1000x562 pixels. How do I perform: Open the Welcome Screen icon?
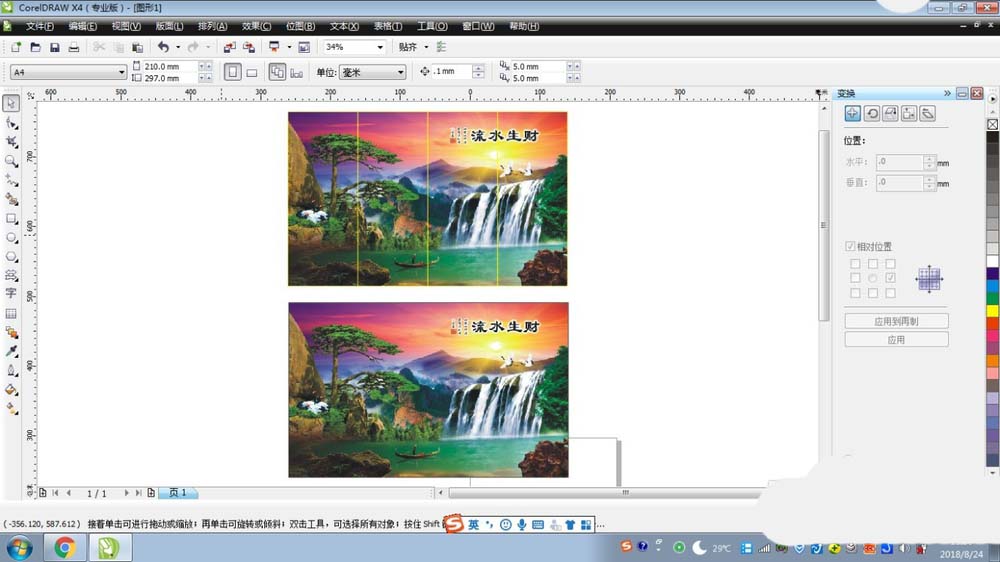(x=304, y=47)
